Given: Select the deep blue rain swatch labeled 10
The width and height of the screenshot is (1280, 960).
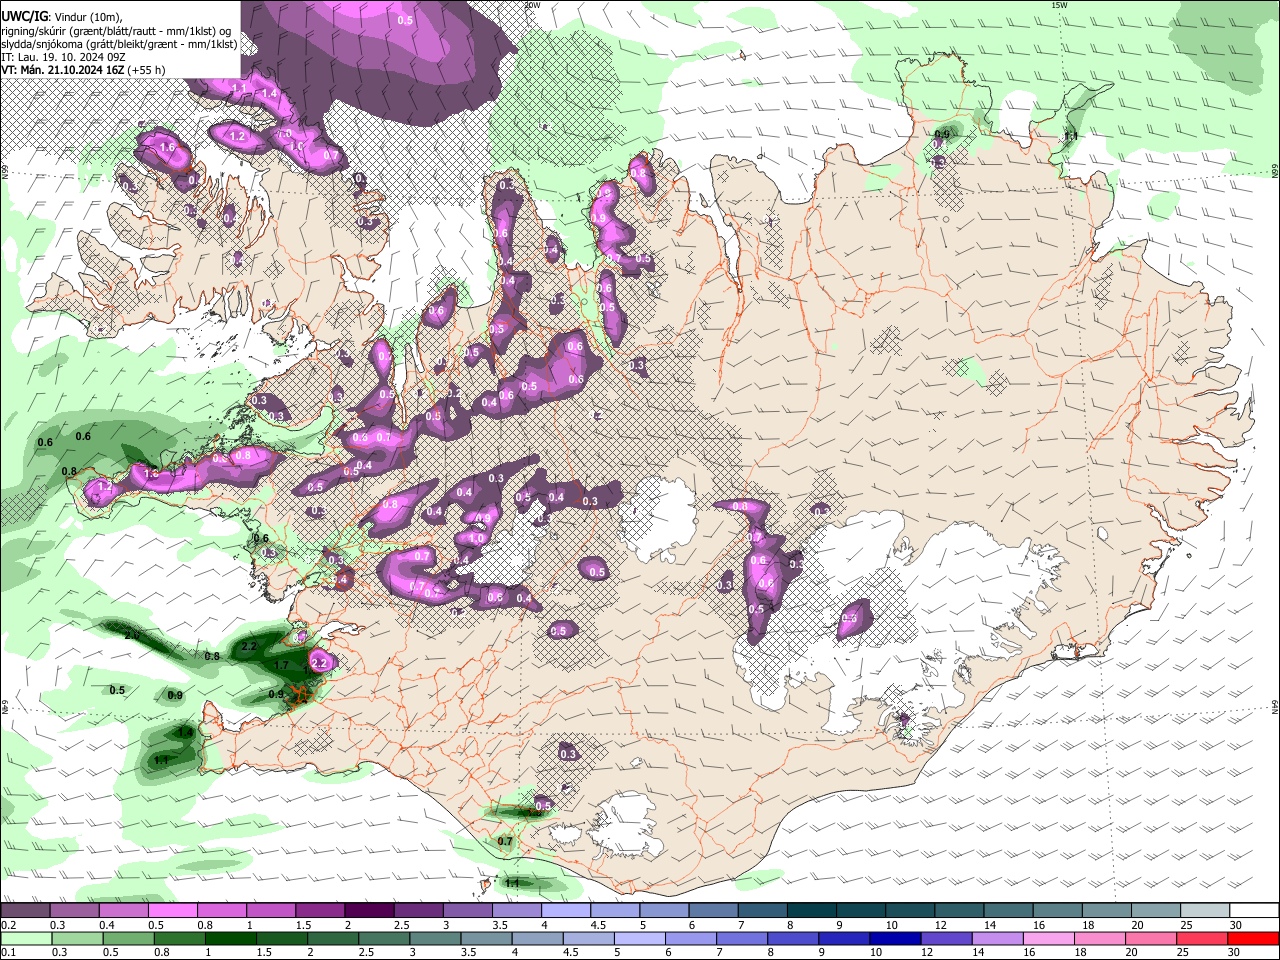Looking at the screenshot, I should pyautogui.click(x=895, y=938).
